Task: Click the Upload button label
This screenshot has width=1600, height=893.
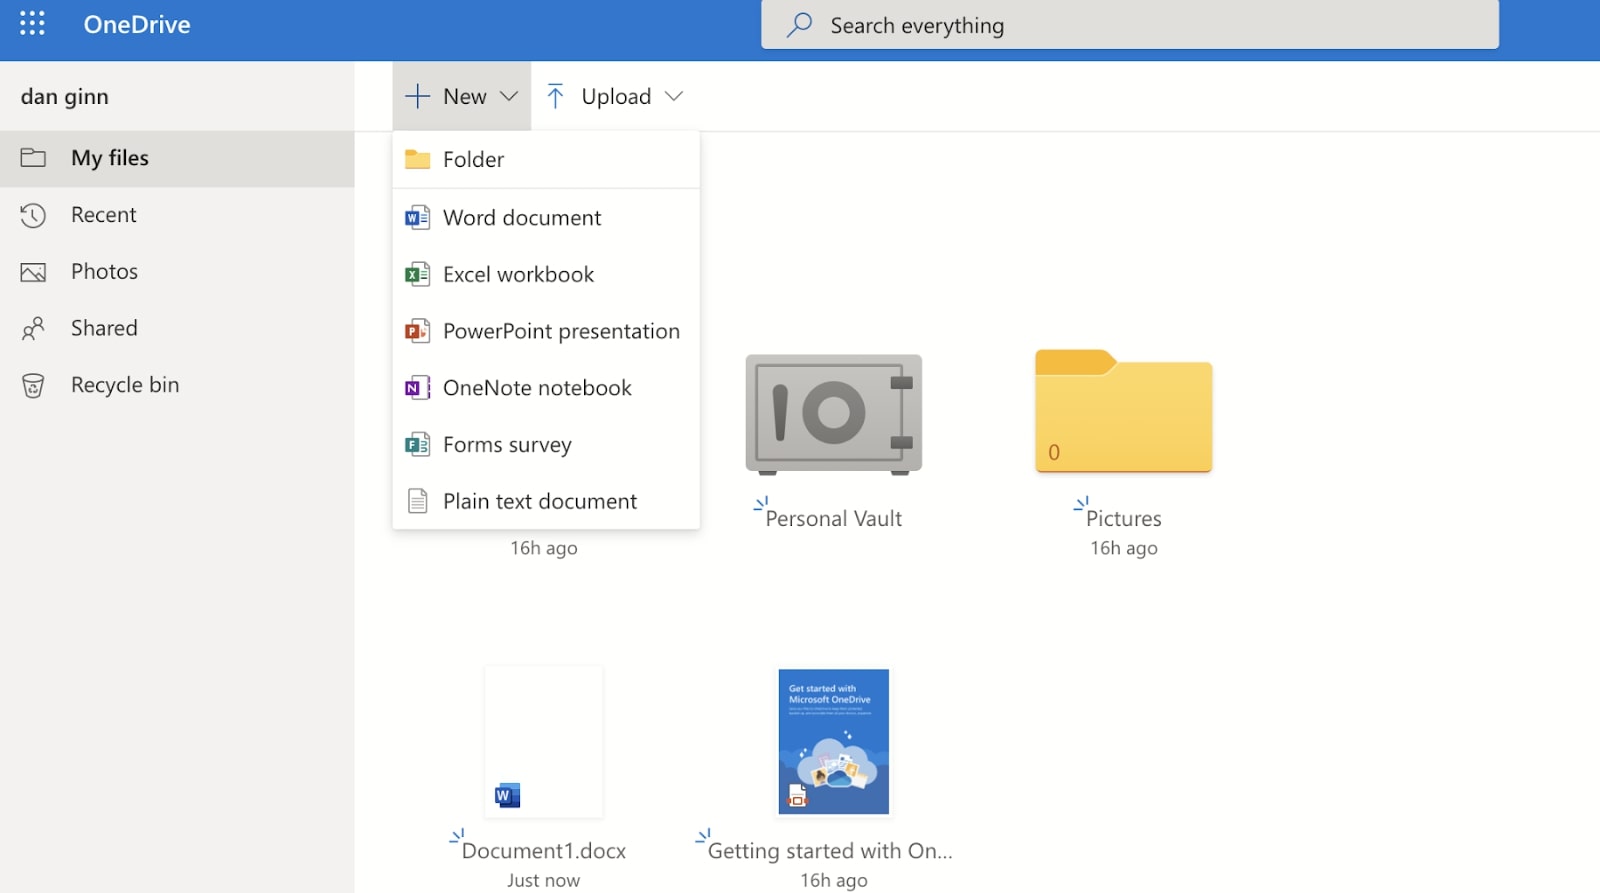Action: click(x=616, y=96)
